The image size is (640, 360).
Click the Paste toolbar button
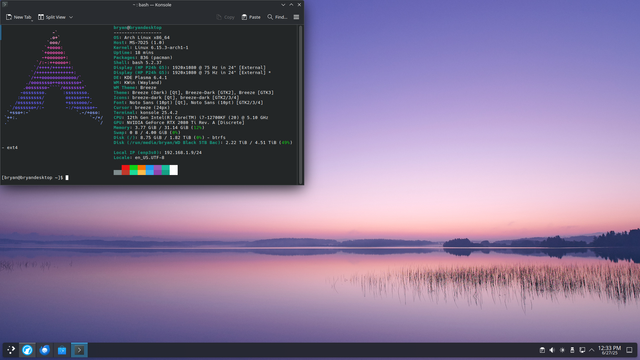251,17
